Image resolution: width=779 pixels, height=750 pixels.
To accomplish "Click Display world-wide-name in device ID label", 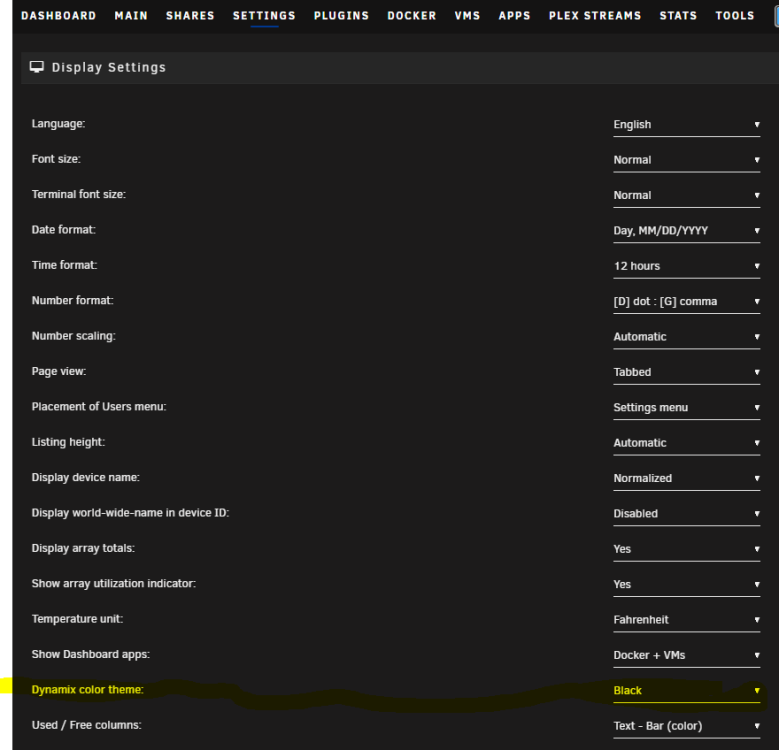I will coord(130,513).
